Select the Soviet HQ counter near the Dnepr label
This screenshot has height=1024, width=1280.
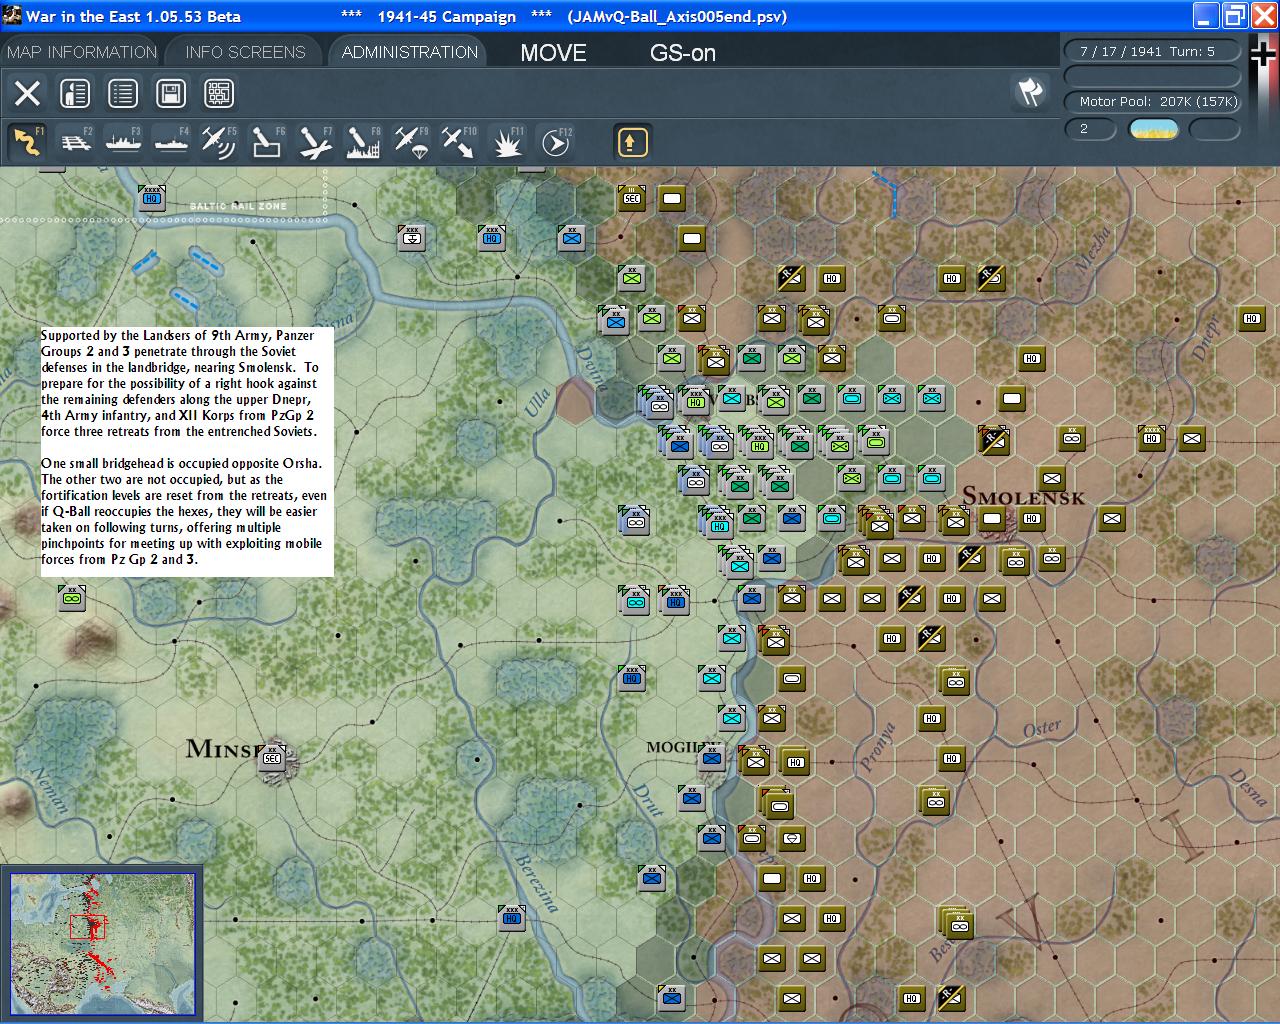tap(1251, 318)
